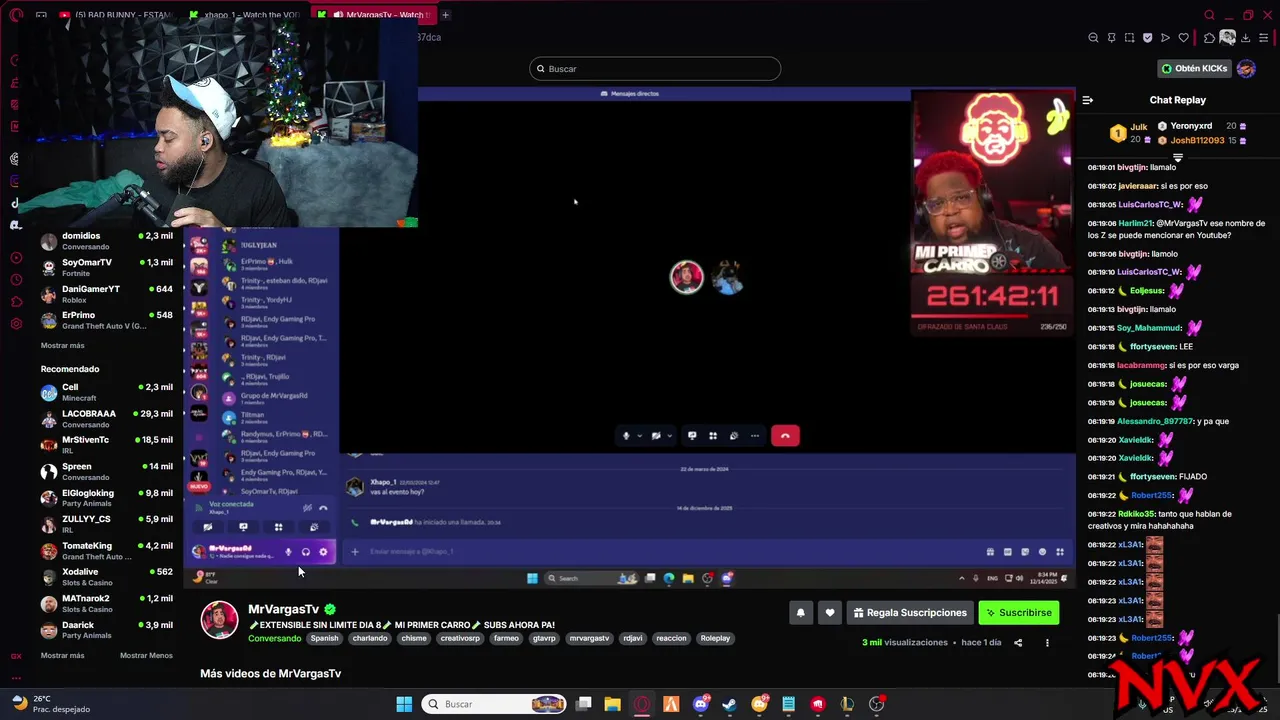1280x720 pixels.
Task: Click the green Suscribirse button
Action: point(1018,613)
